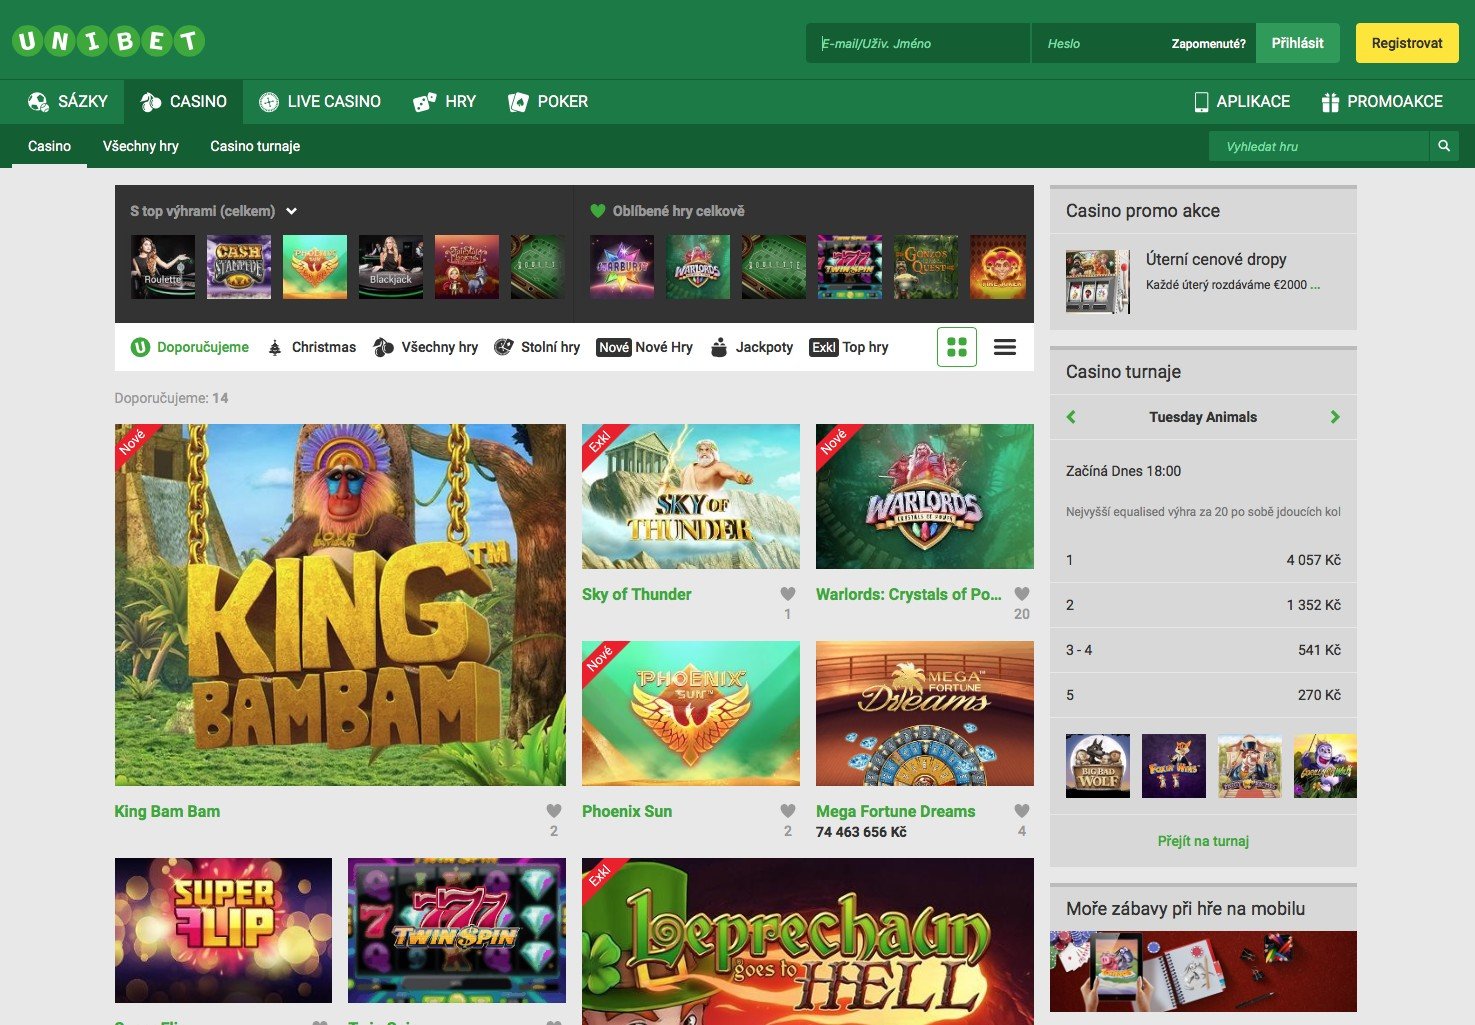Select the Jackpoty filter
The height and width of the screenshot is (1025, 1475).
pyautogui.click(x=751, y=347)
